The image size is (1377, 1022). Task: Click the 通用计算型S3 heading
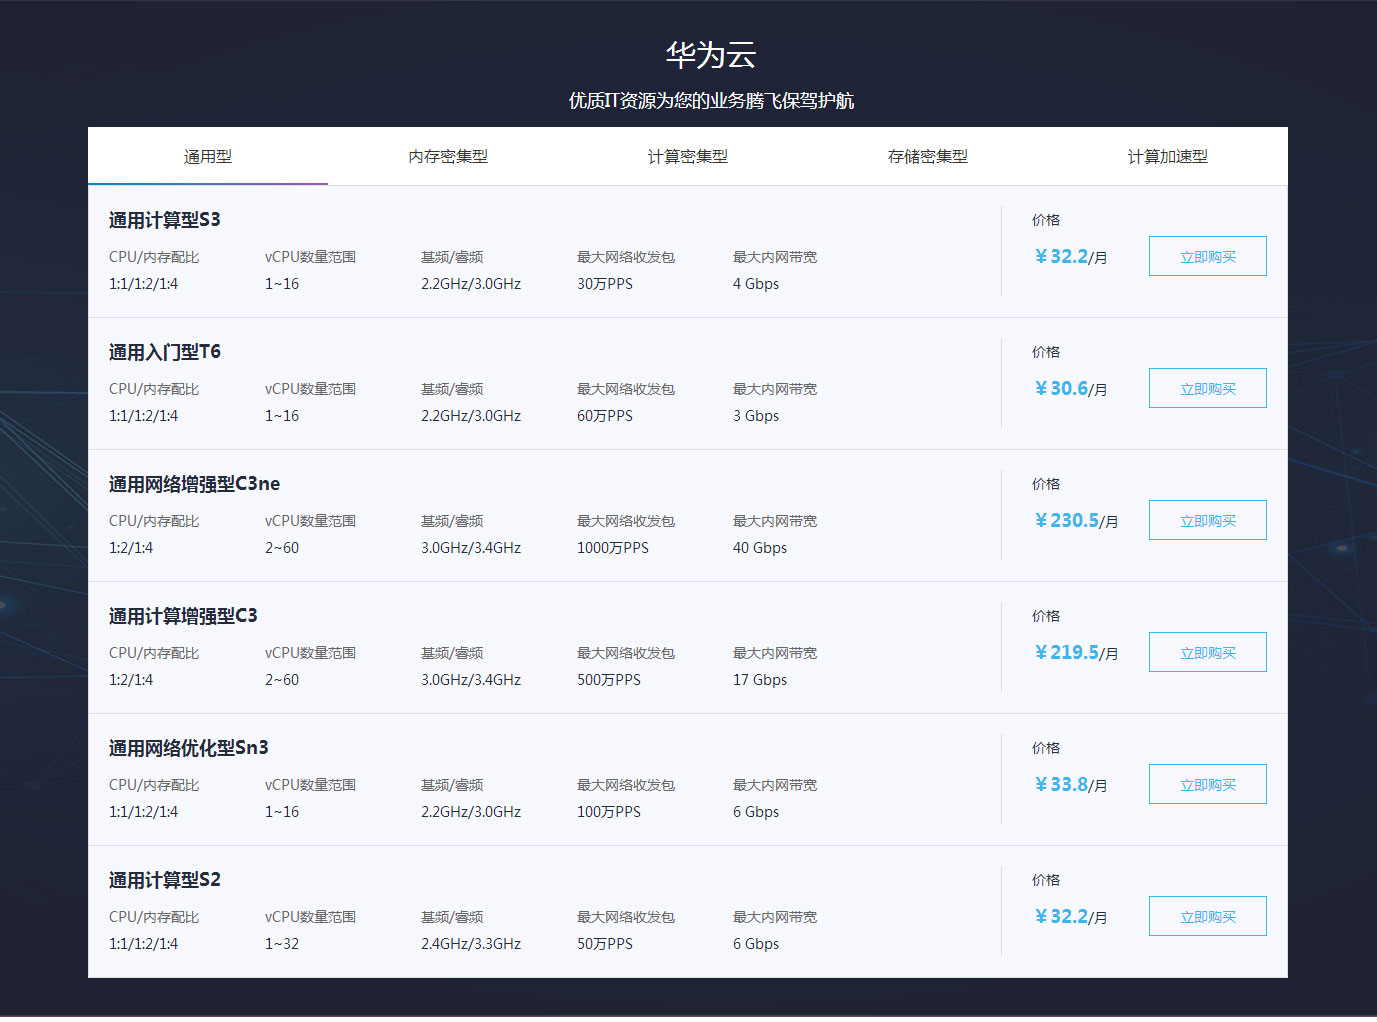pos(165,220)
